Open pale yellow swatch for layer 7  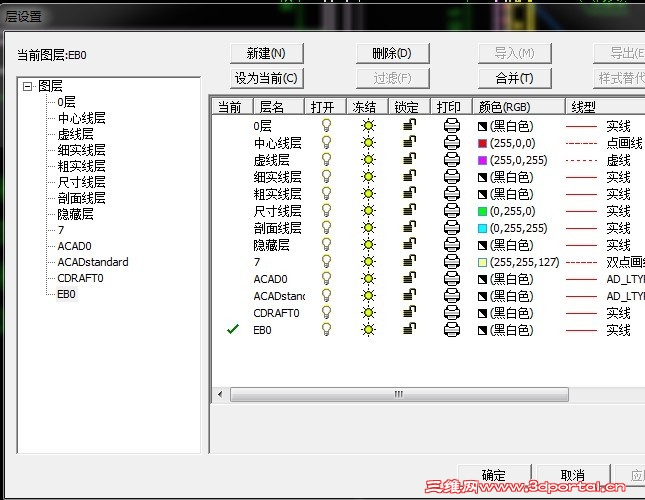click(482, 262)
